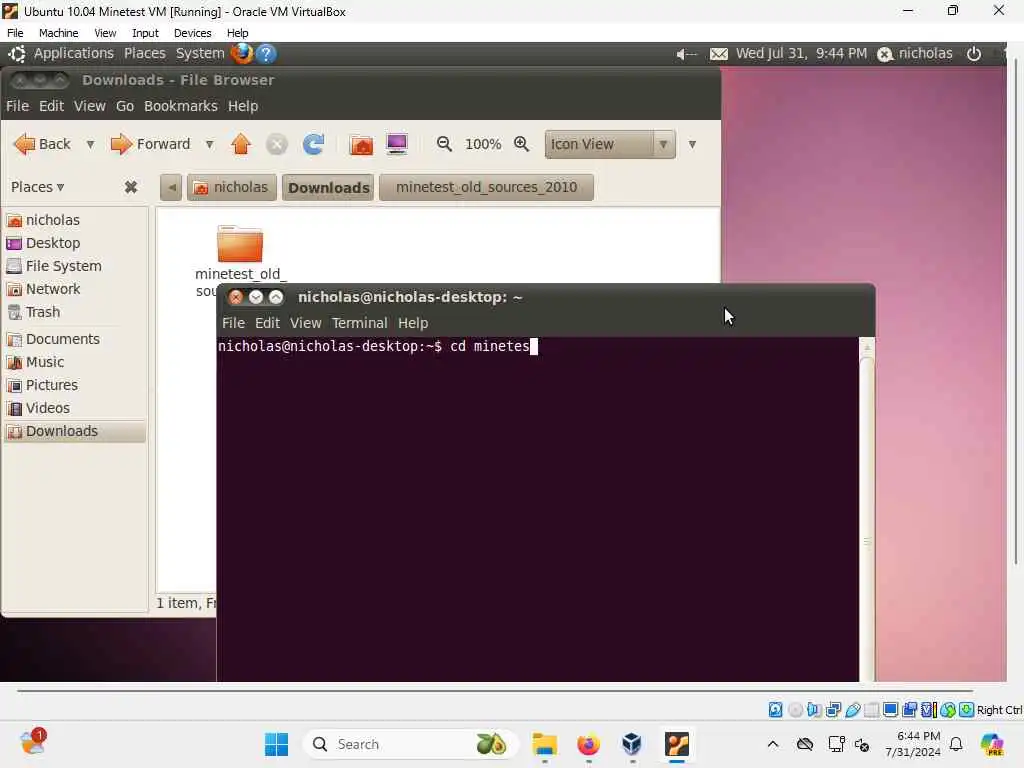This screenshot has width=1024, height=768.
Task: Open the nicholas user menu
Action: pos(915,54)
